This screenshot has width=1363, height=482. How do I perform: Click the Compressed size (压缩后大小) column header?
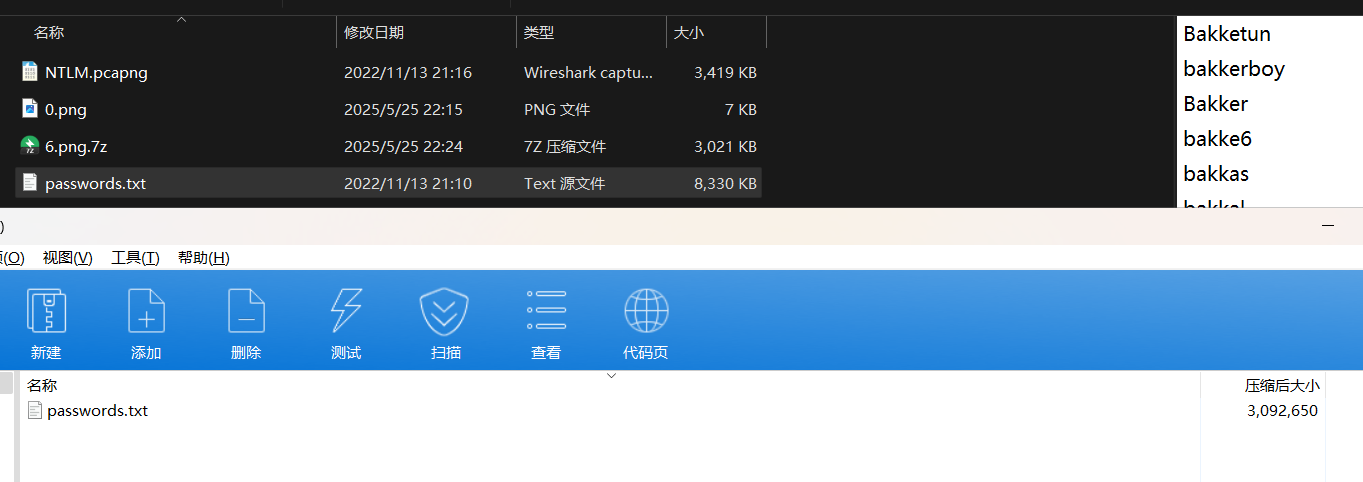(x=1281, y=386)
